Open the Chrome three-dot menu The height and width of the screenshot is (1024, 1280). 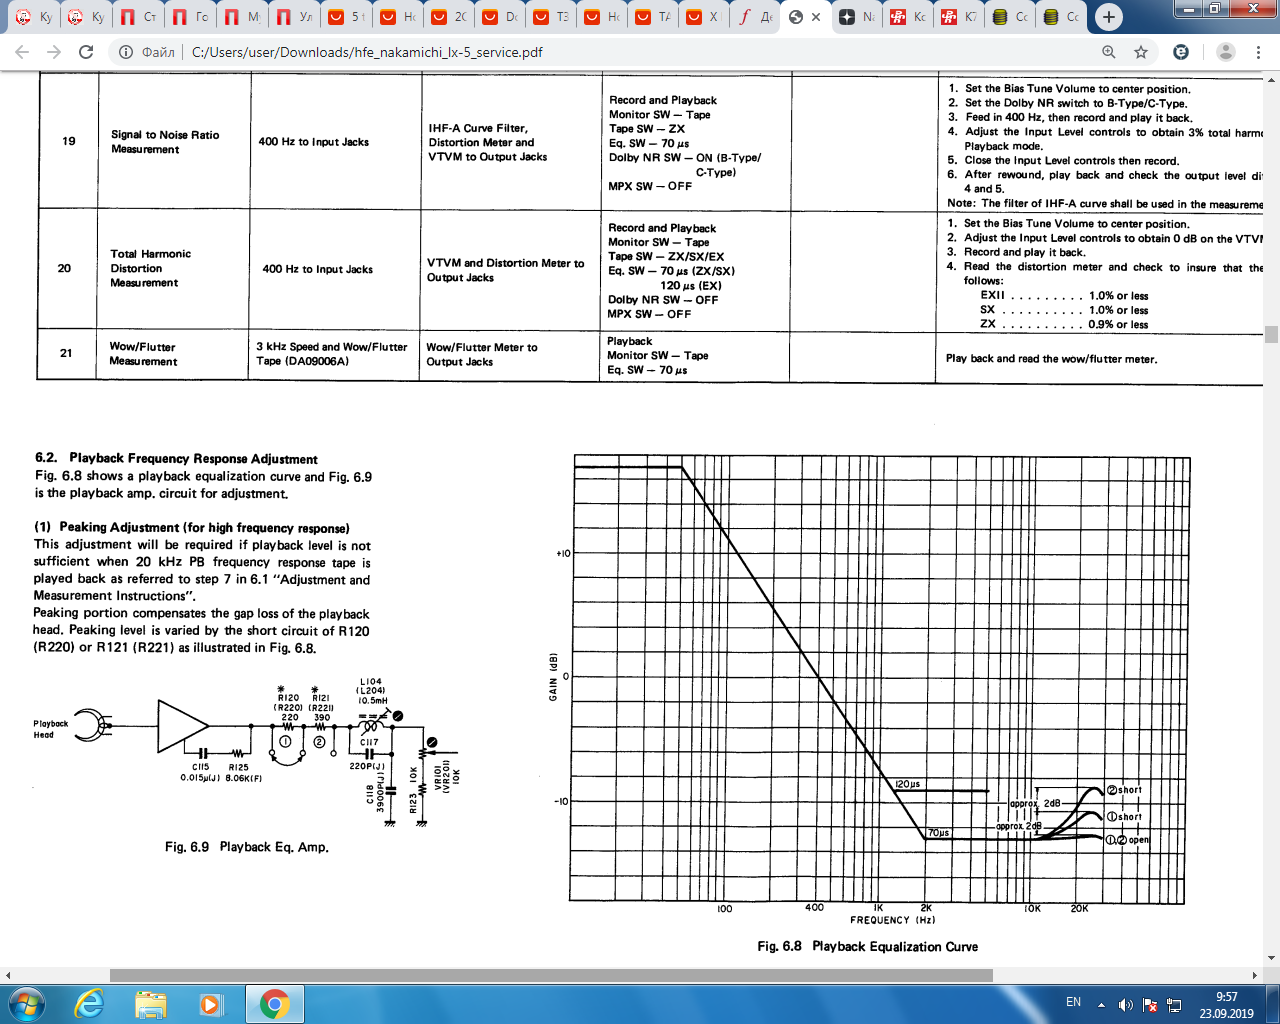click(1258, 52)
